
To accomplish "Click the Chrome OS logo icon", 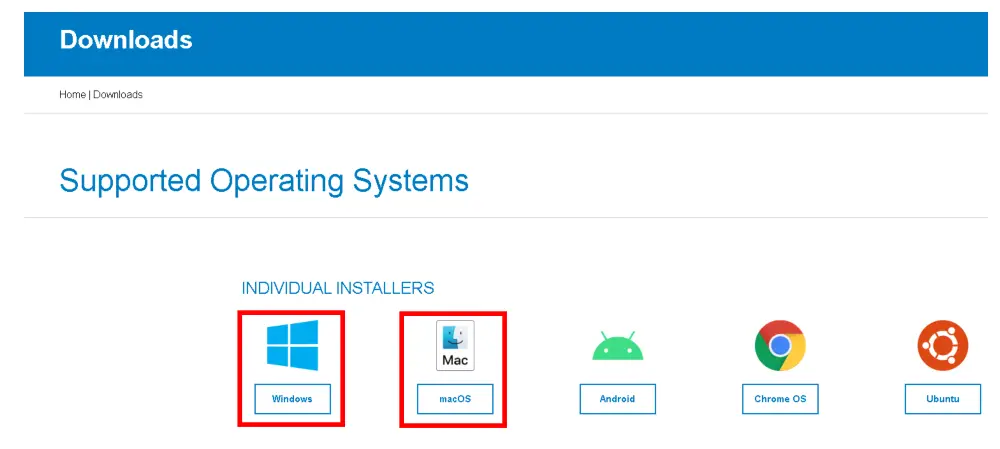I will 780,345.
